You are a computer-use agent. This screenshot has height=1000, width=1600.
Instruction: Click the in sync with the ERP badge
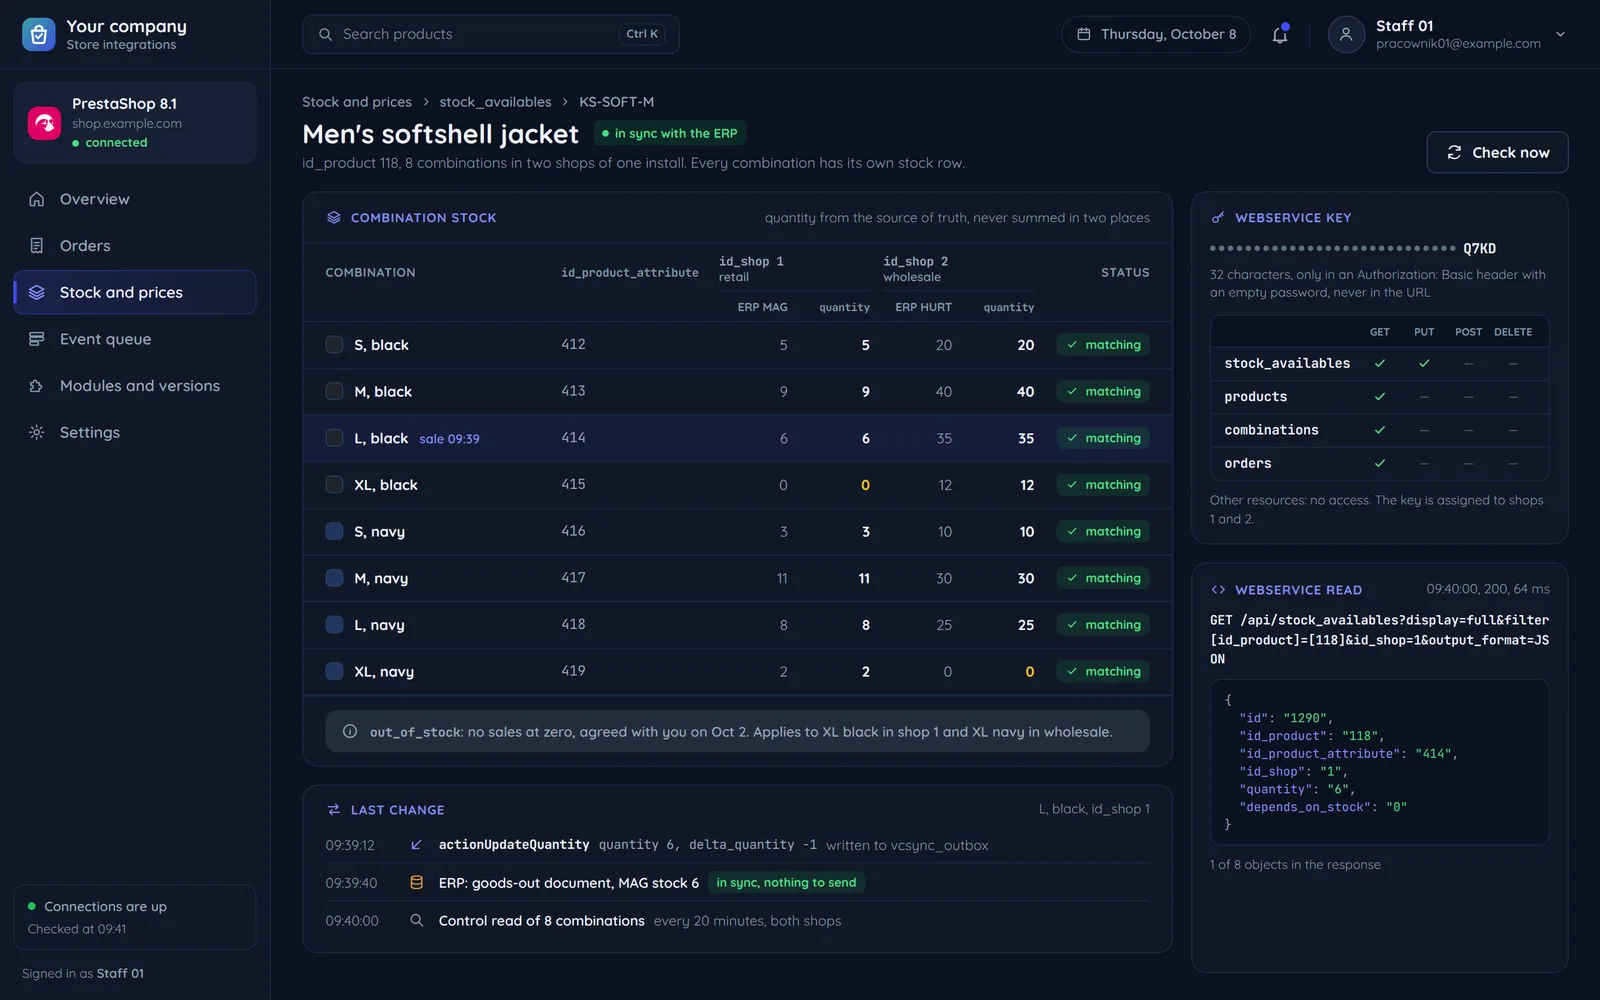[670, 133]
